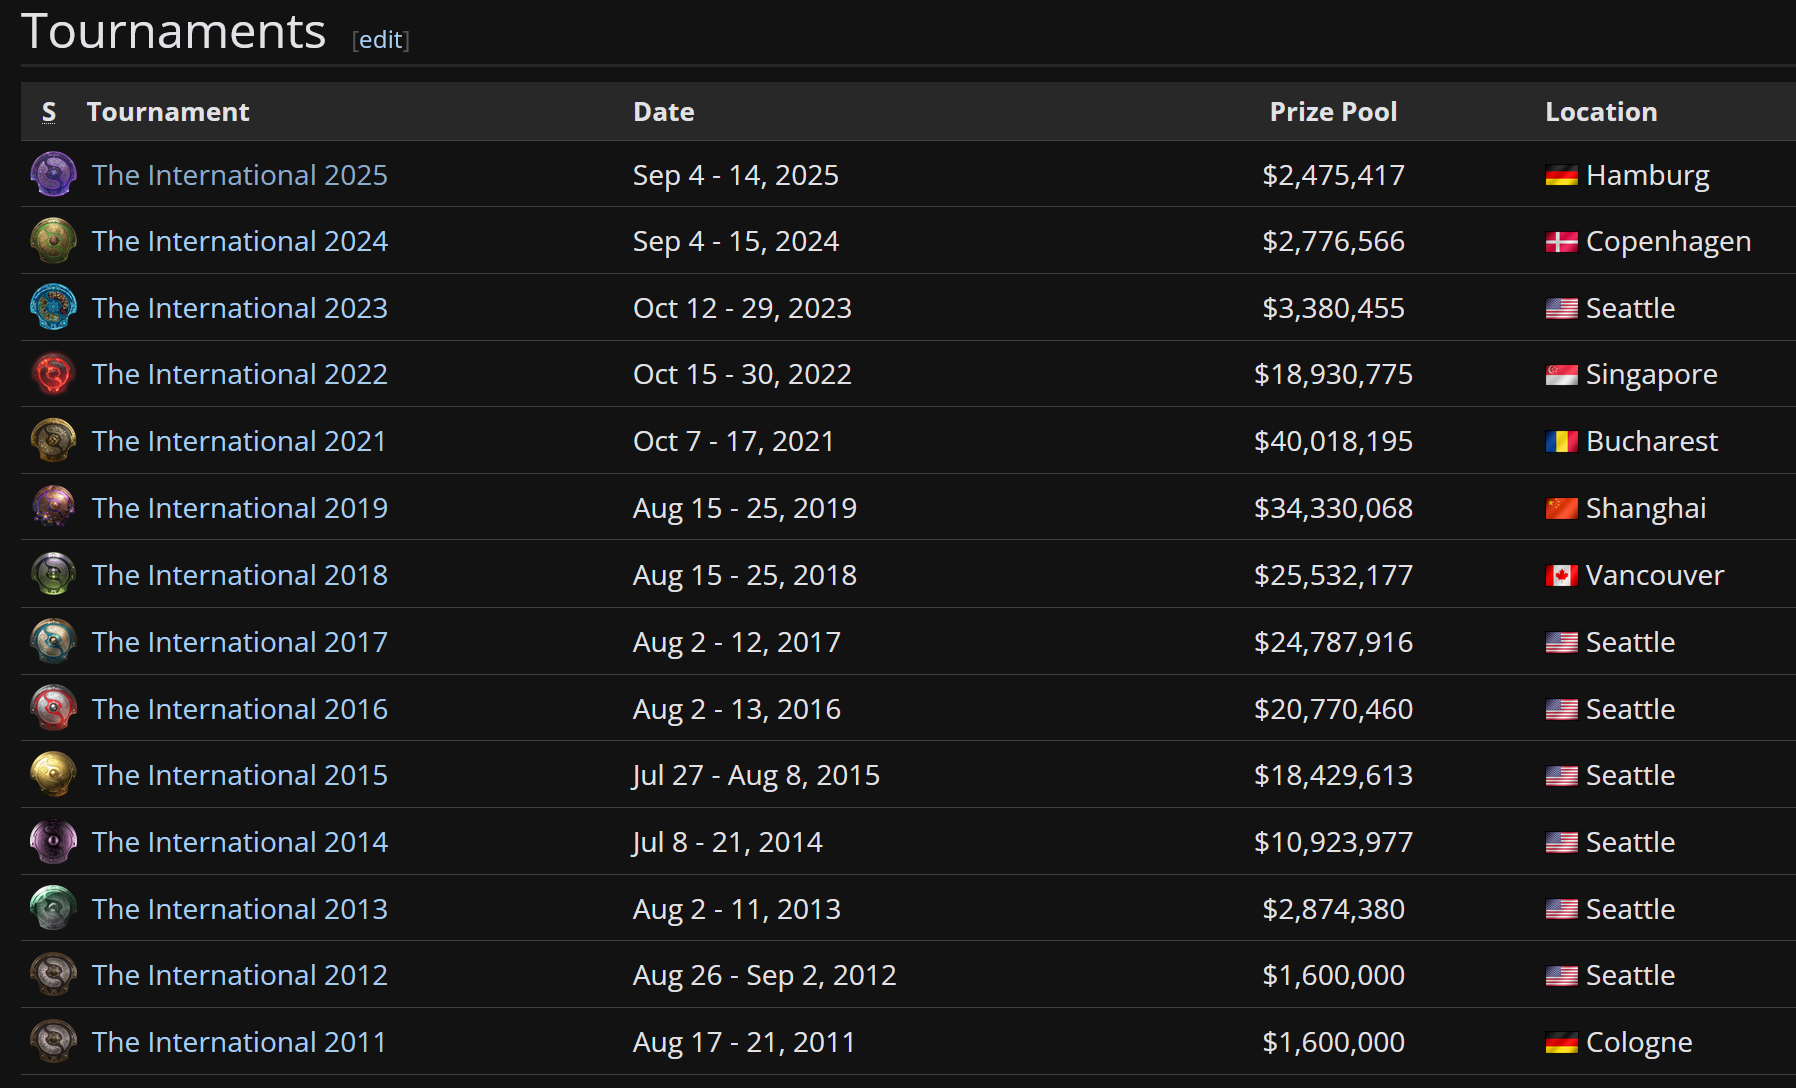Click the Germany flag beside Hamburg

point(1561,176)
